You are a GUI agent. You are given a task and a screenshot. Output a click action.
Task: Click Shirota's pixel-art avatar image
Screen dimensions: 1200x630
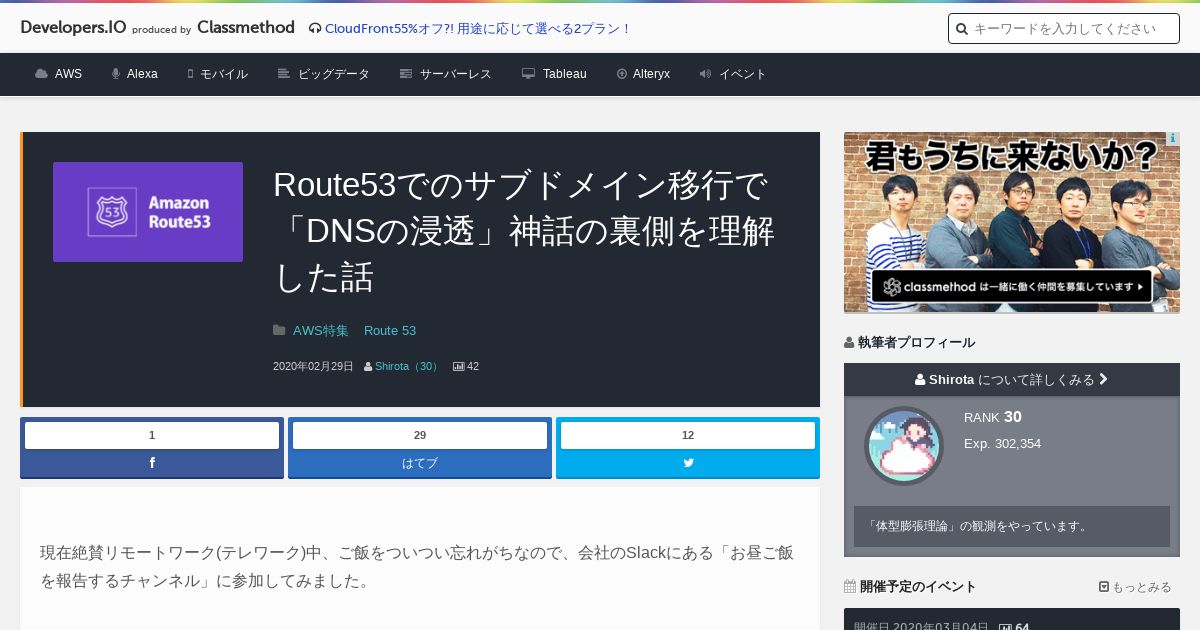tap(904, 446)
